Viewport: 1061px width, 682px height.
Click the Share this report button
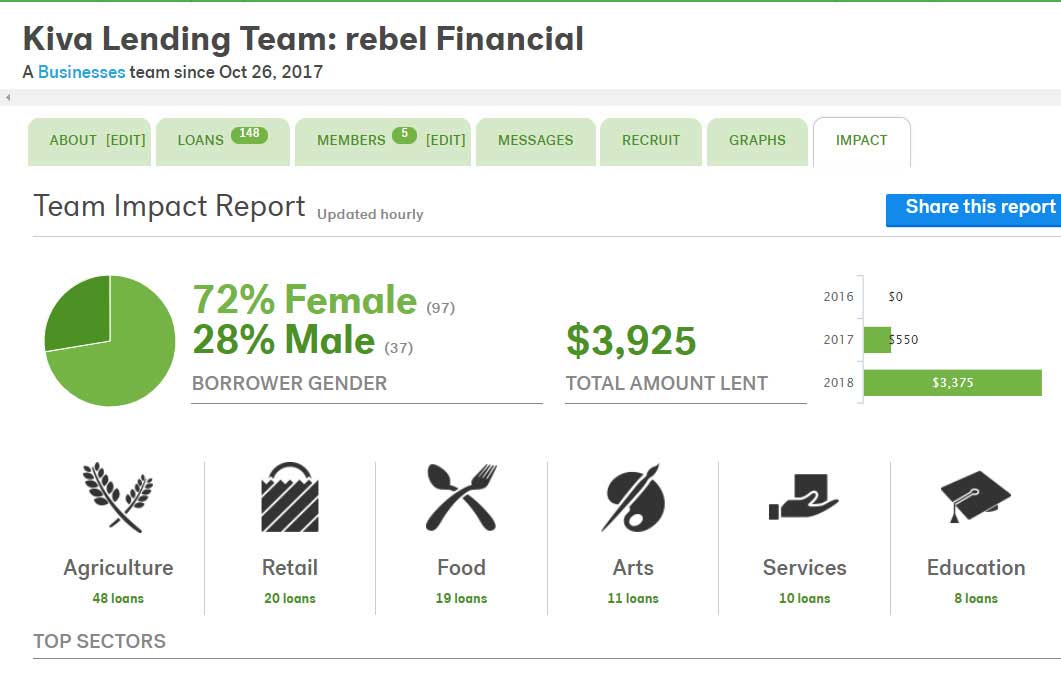[974, 210]
